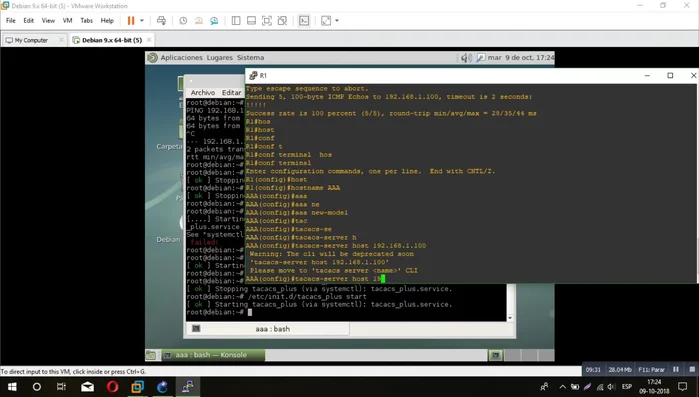Toggle the console view toolbar icon
This screenshot has width=699, height=397.
304,20
